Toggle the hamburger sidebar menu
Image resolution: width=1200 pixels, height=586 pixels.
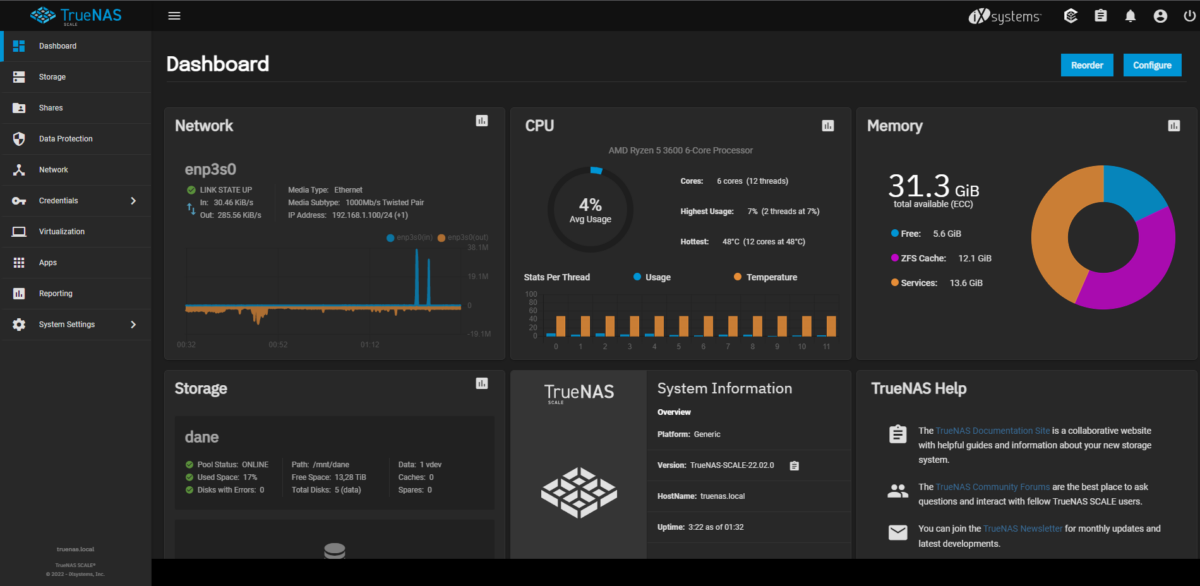(x=174, y=16)
